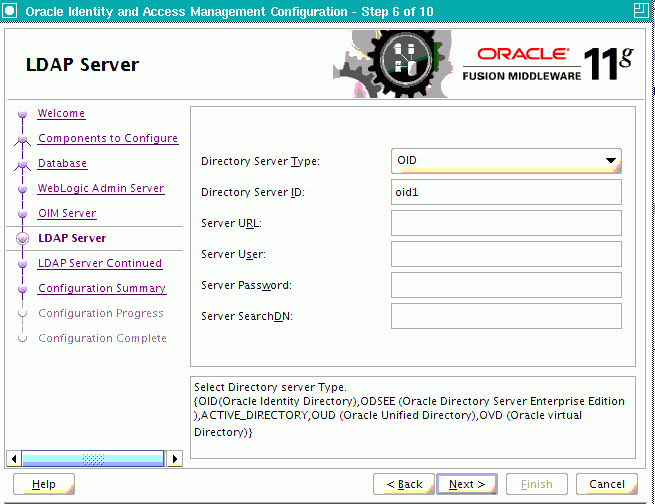Image resolution: width=655 pixels, height=504 pixels.
Task: Open the OIM Server step
Action: pyautogui.click(x=67, y=213)
